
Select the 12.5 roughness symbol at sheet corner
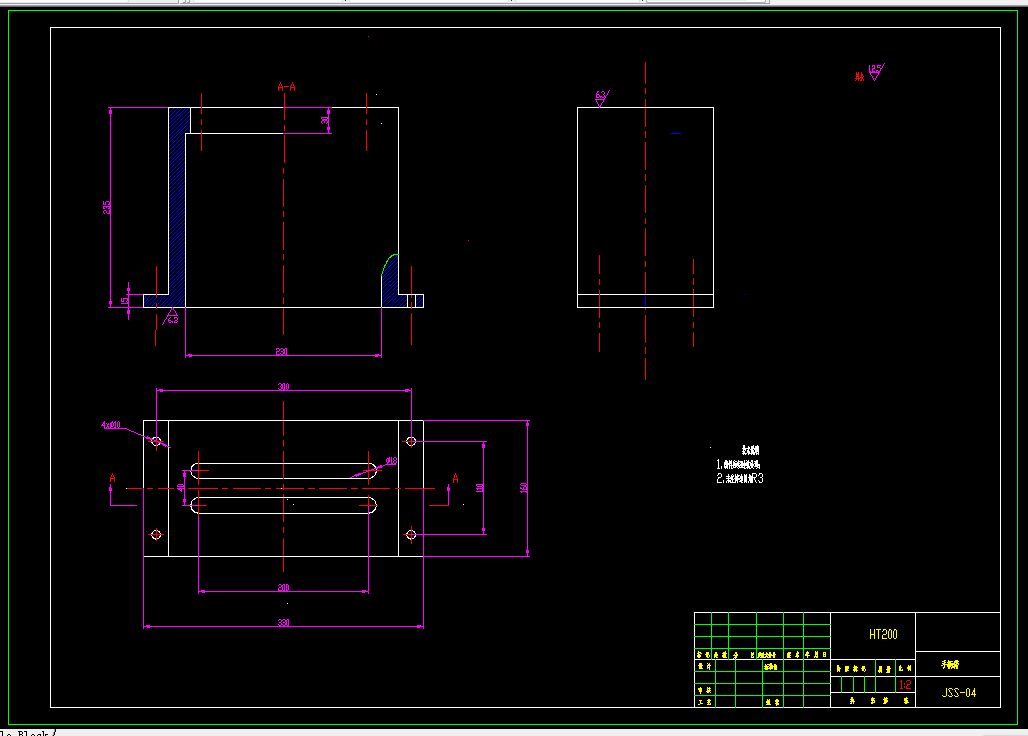pyautogui.click(x=877, y=71)
